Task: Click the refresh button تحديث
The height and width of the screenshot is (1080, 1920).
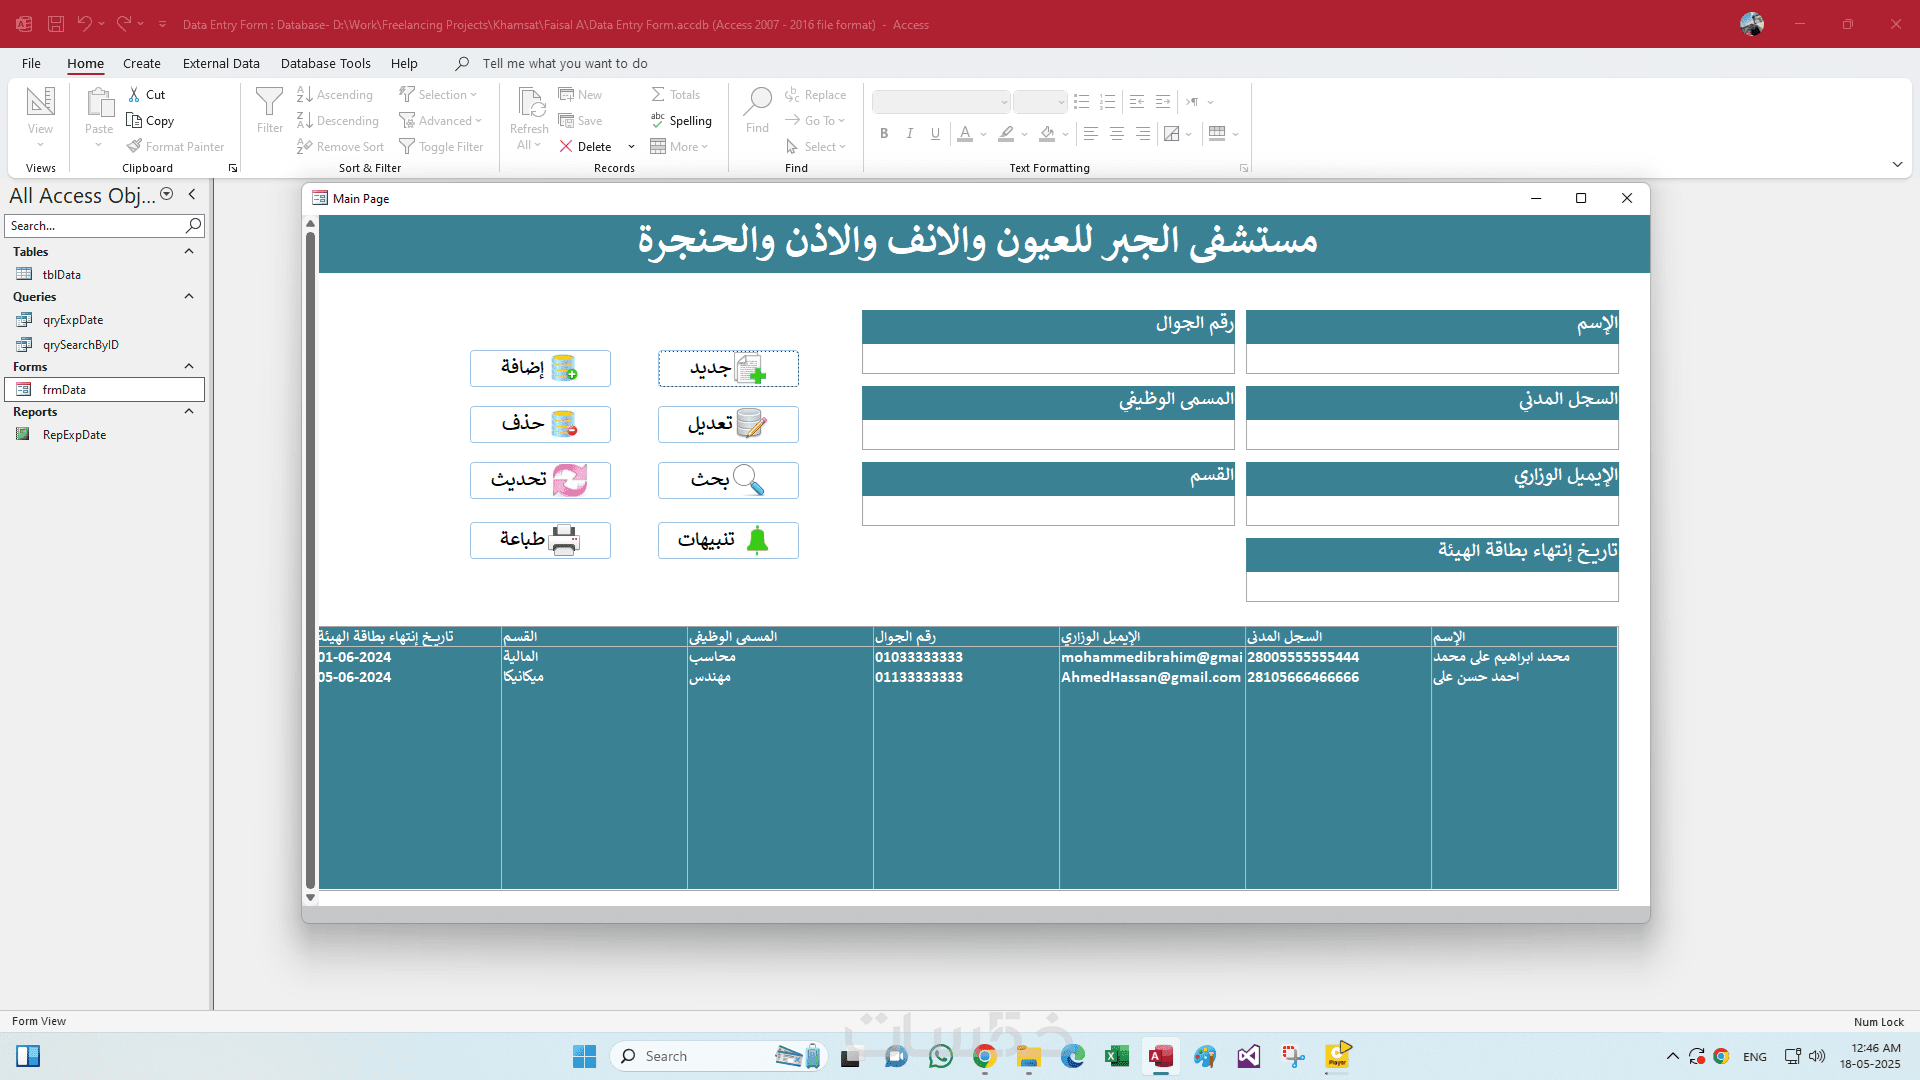Action: tap(540, 480)
